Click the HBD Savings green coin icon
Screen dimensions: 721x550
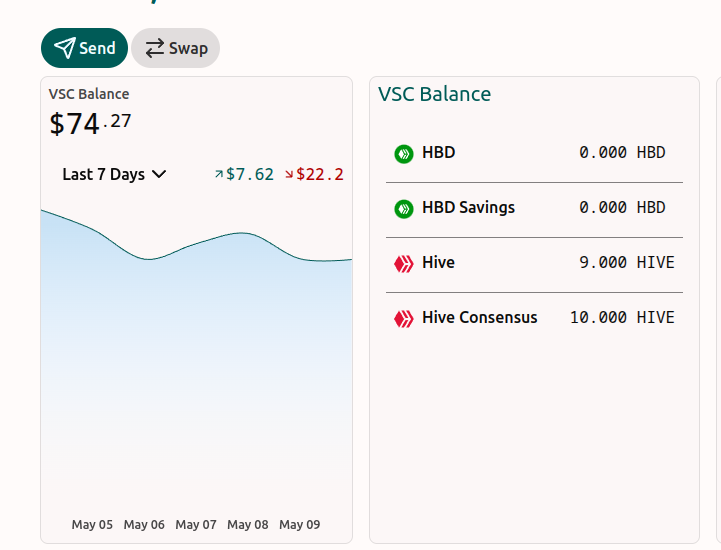[404, 209]
